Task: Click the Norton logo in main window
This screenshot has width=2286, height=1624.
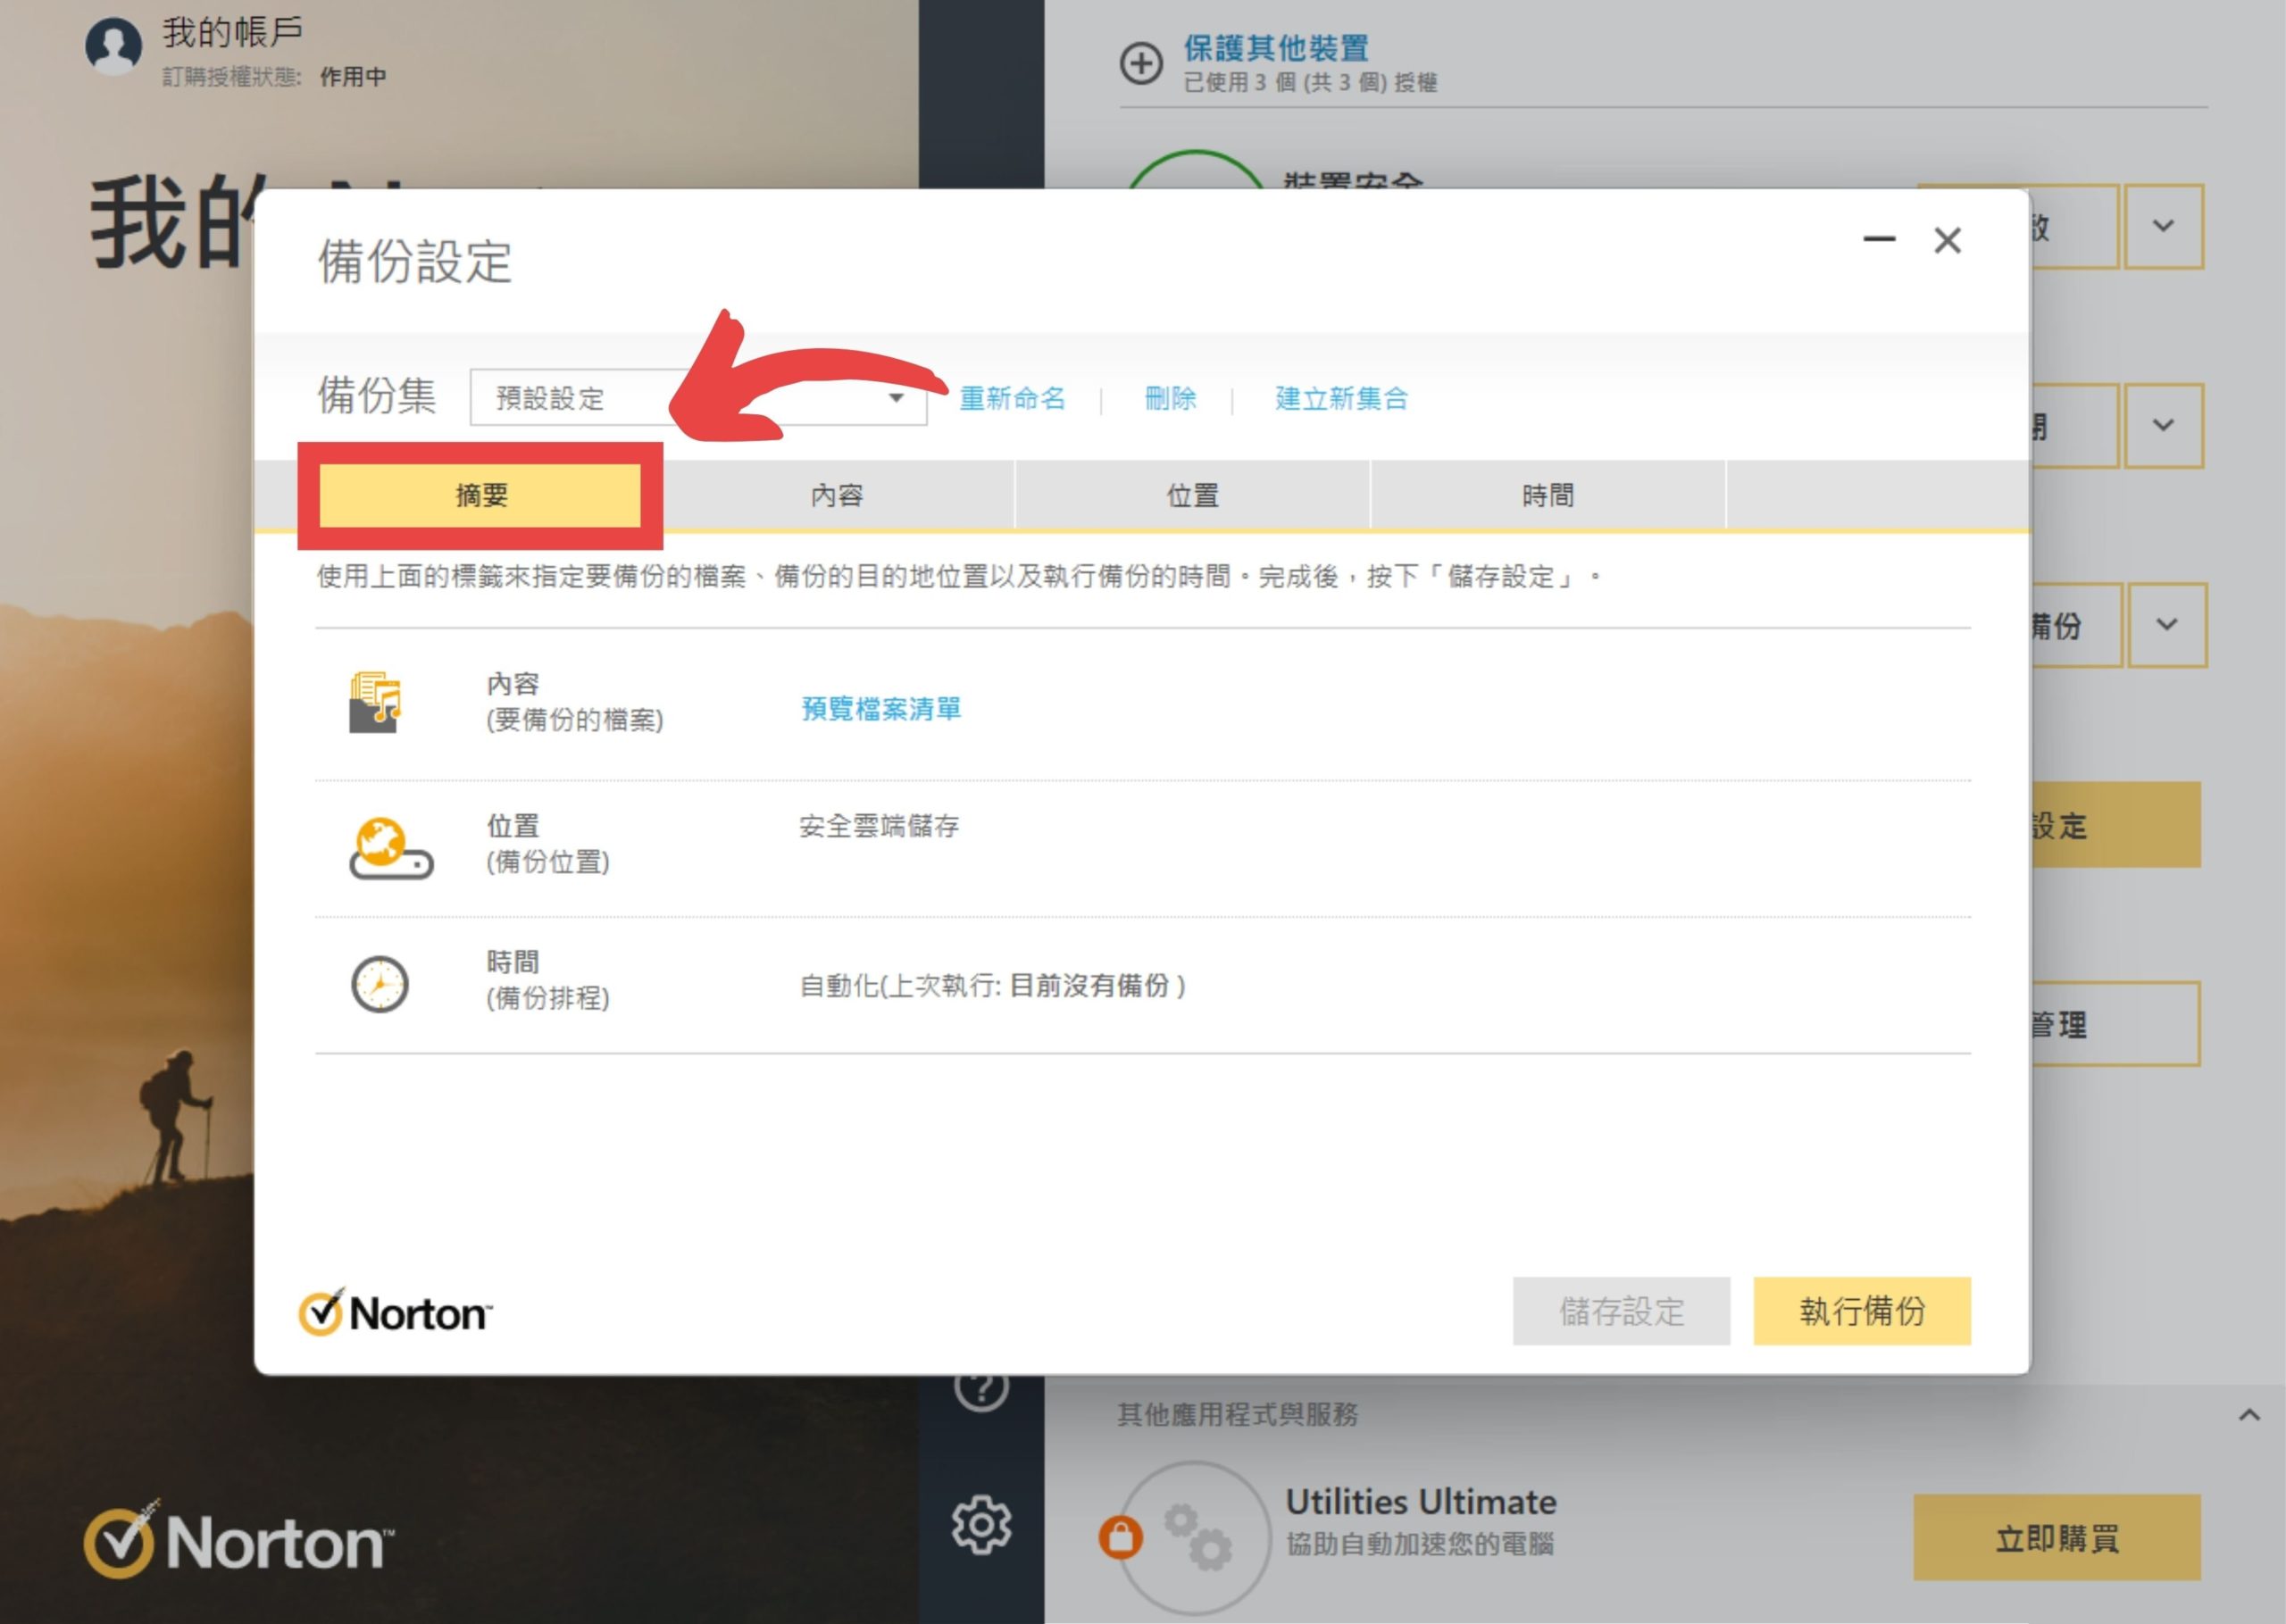Action: pyautogui.click(x=239, y=1540)
